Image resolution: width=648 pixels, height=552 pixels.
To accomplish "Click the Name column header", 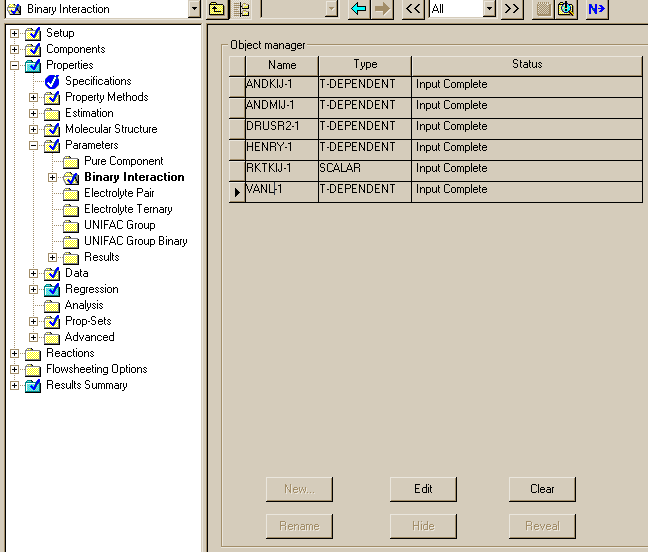I will pos(282,65).
